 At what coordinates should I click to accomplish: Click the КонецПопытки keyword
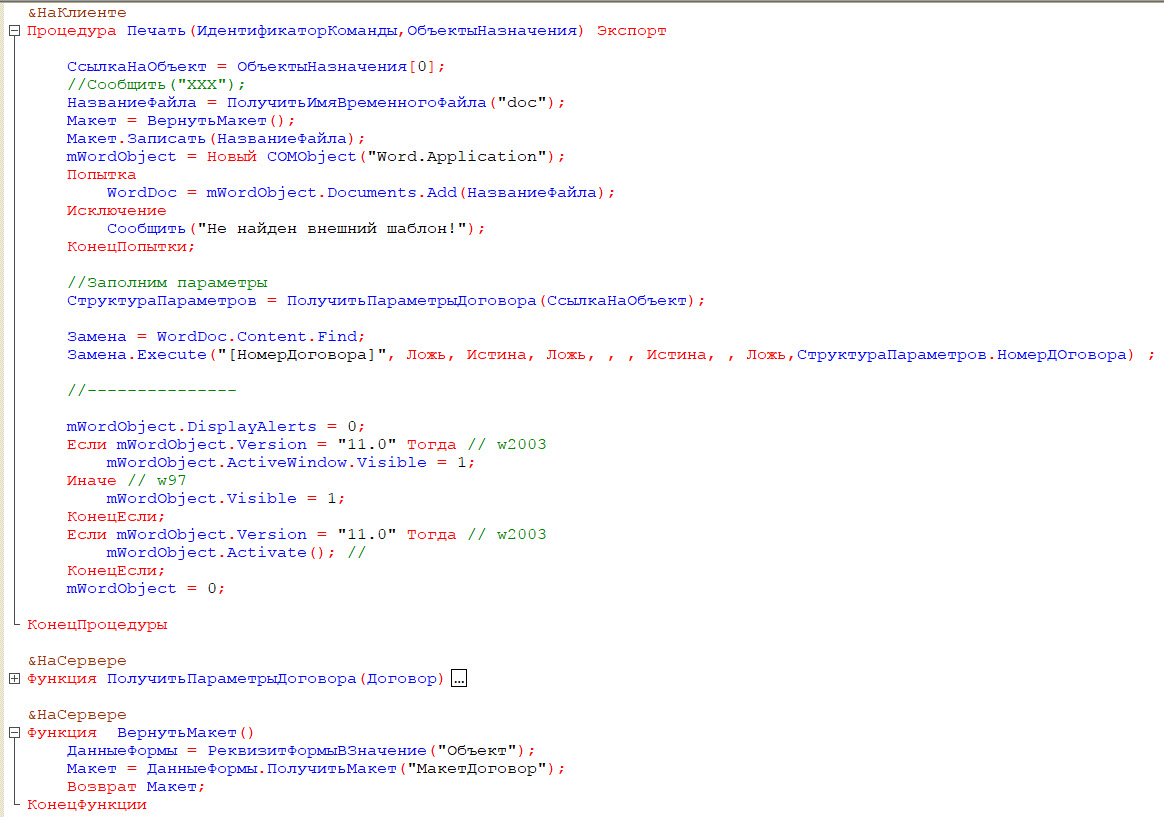[131, 247]
